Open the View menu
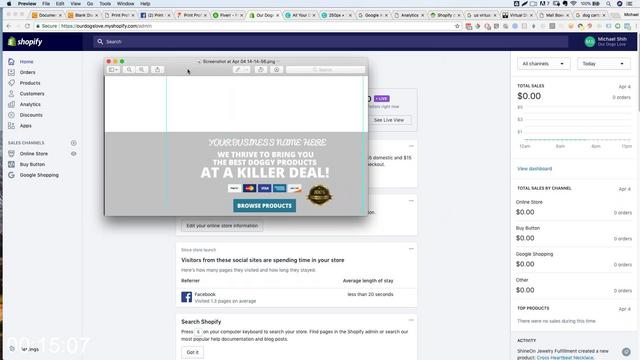The image size is (640, 360). click(x=76, y=4)
